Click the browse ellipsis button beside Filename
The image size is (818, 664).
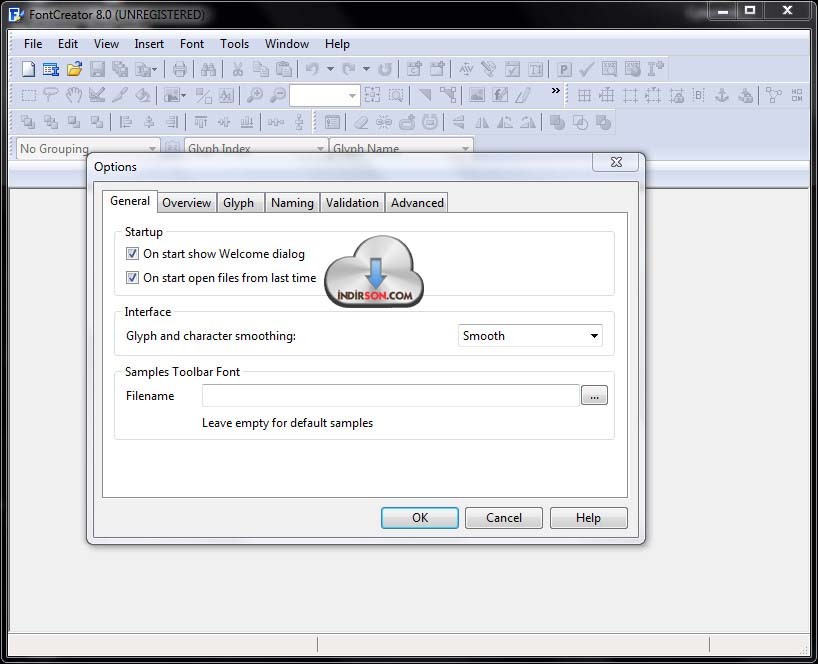click(x=594, y=395)
